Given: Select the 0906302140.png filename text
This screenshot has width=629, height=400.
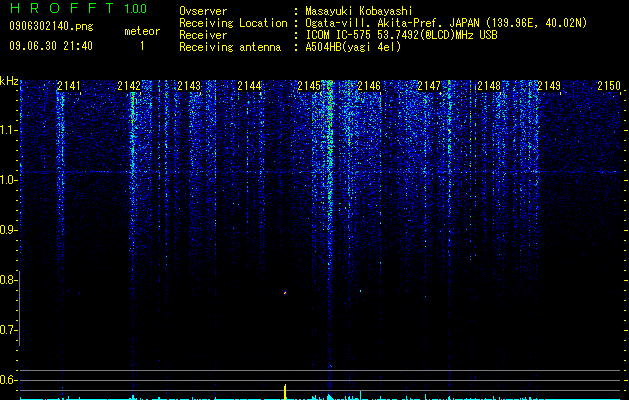Looking at the screenshot, I should pyautogui.click(x=51, y=26).
